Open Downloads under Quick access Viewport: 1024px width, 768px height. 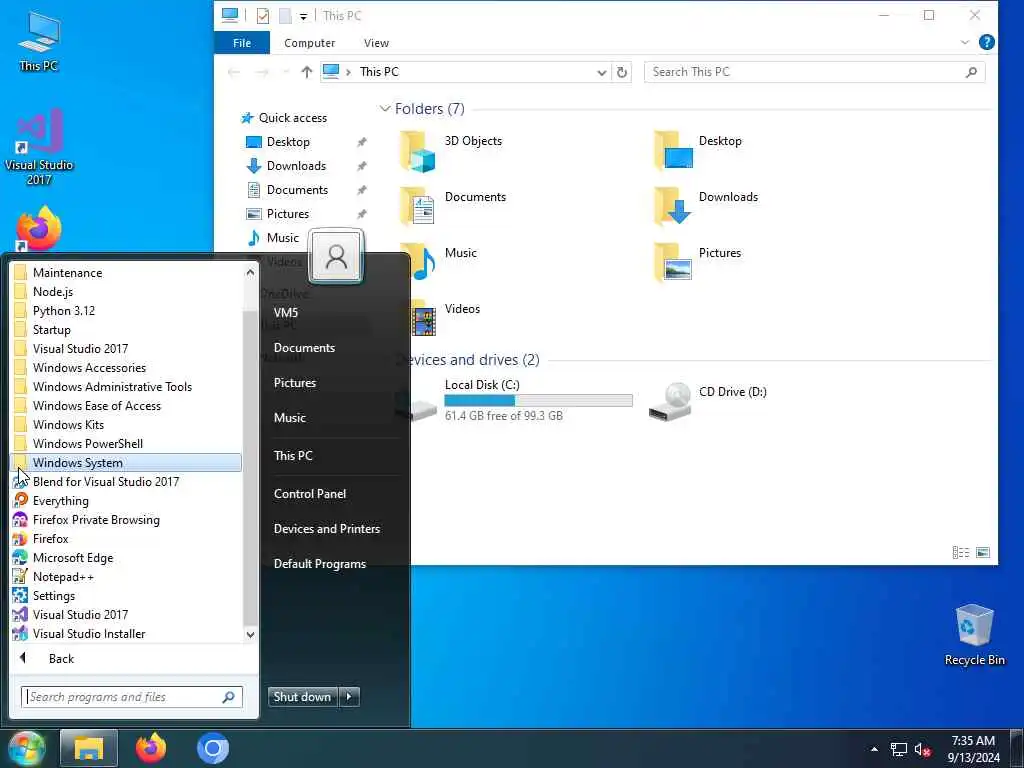point(296,166)
